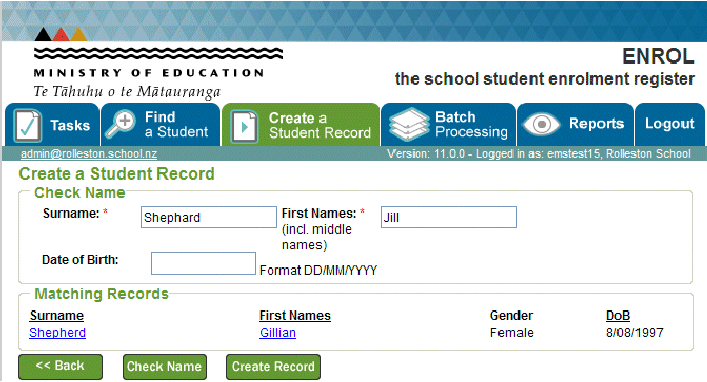Screen dimensions: 707x382
Task: Click the 8/08/1997 date of birth value
Action: 635,333
